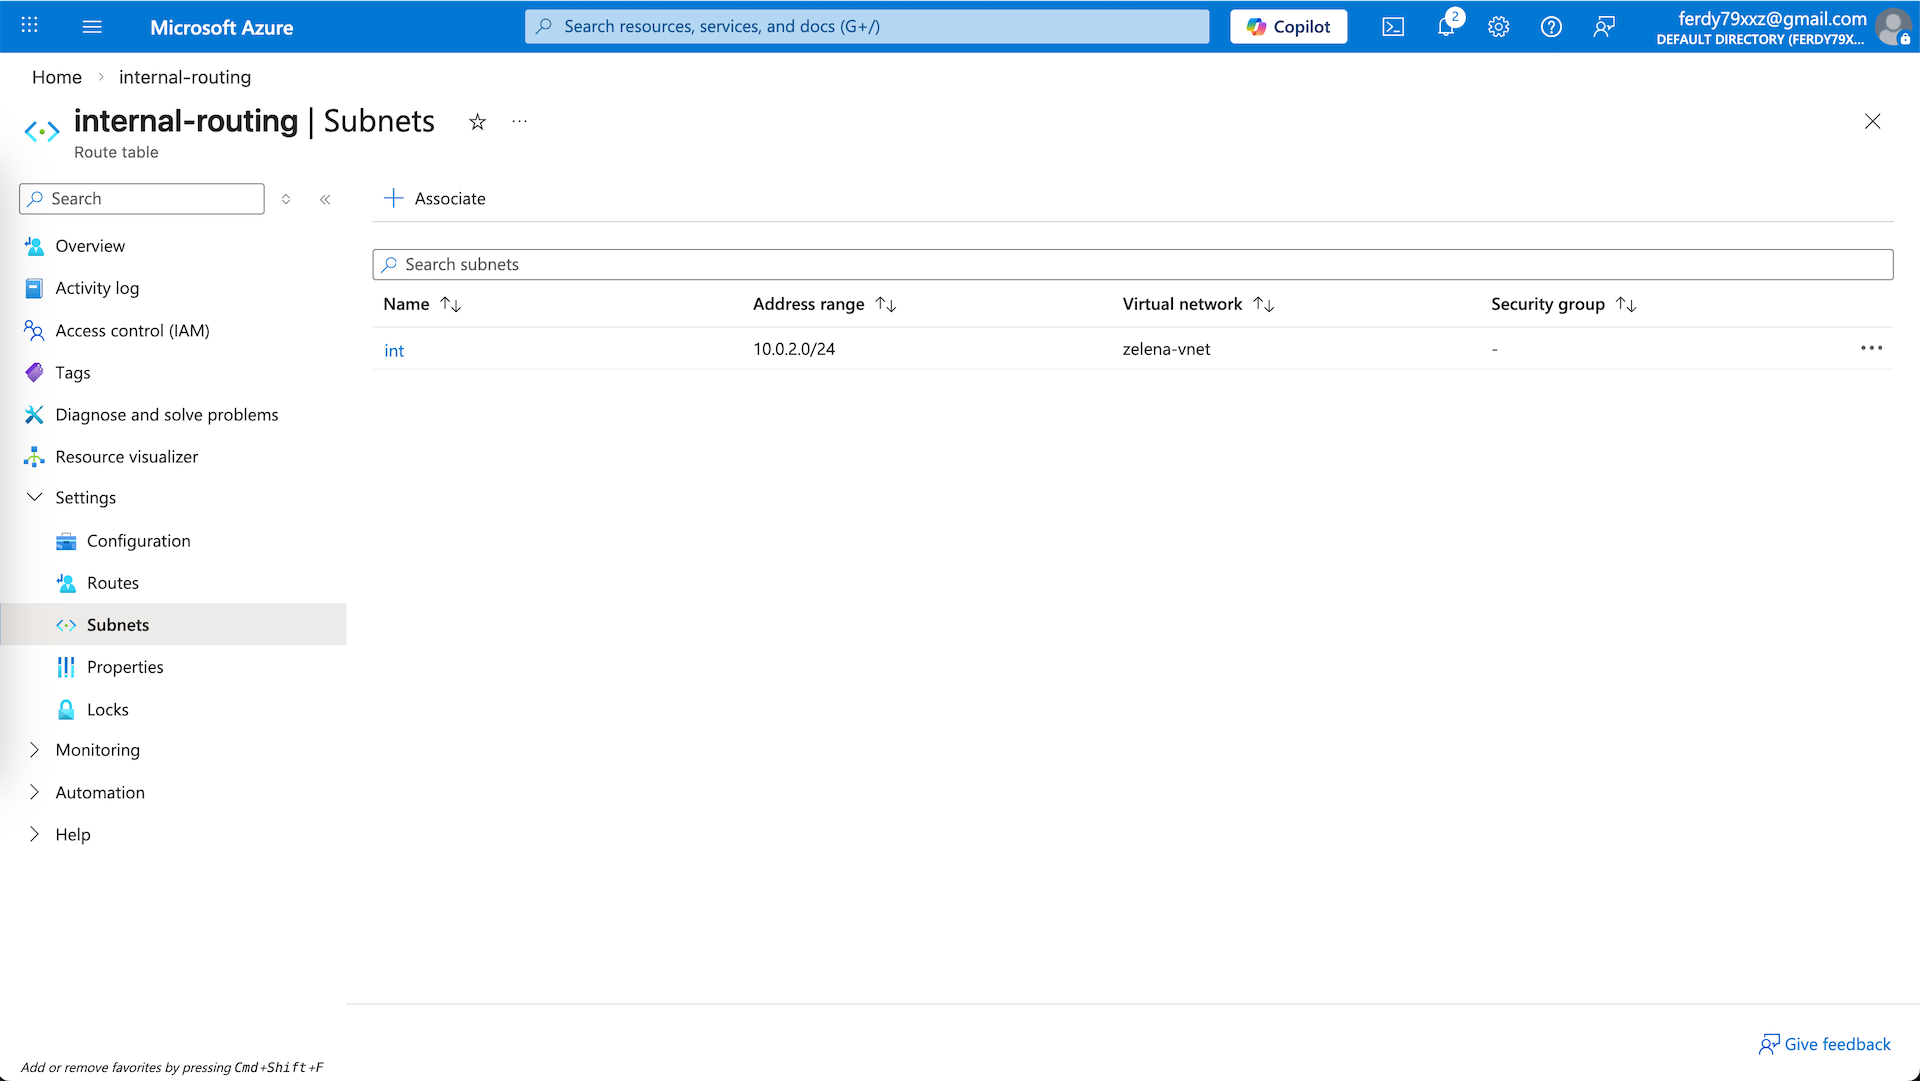The image size is (1920, 1081).
Task: Open the int row ellipsis menu
Action: [x=1871, y=348]
